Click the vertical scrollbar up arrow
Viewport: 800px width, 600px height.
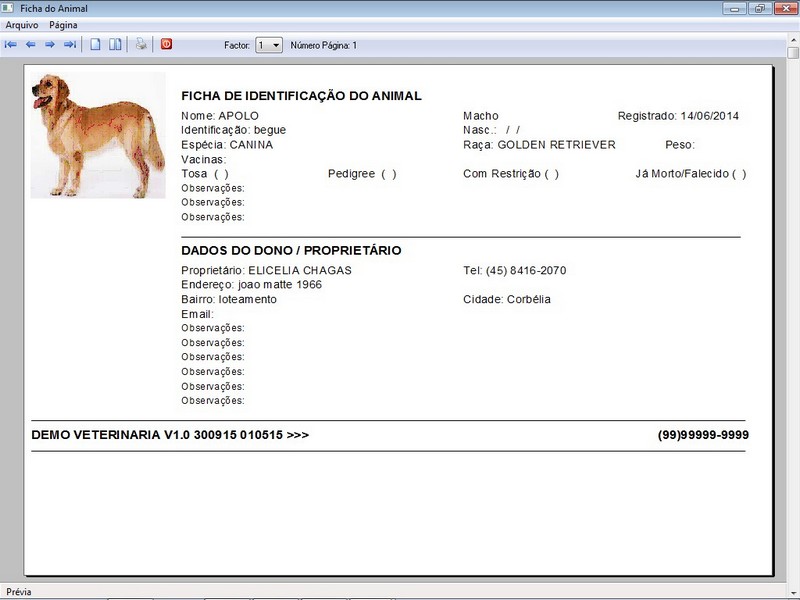(793, 40)
